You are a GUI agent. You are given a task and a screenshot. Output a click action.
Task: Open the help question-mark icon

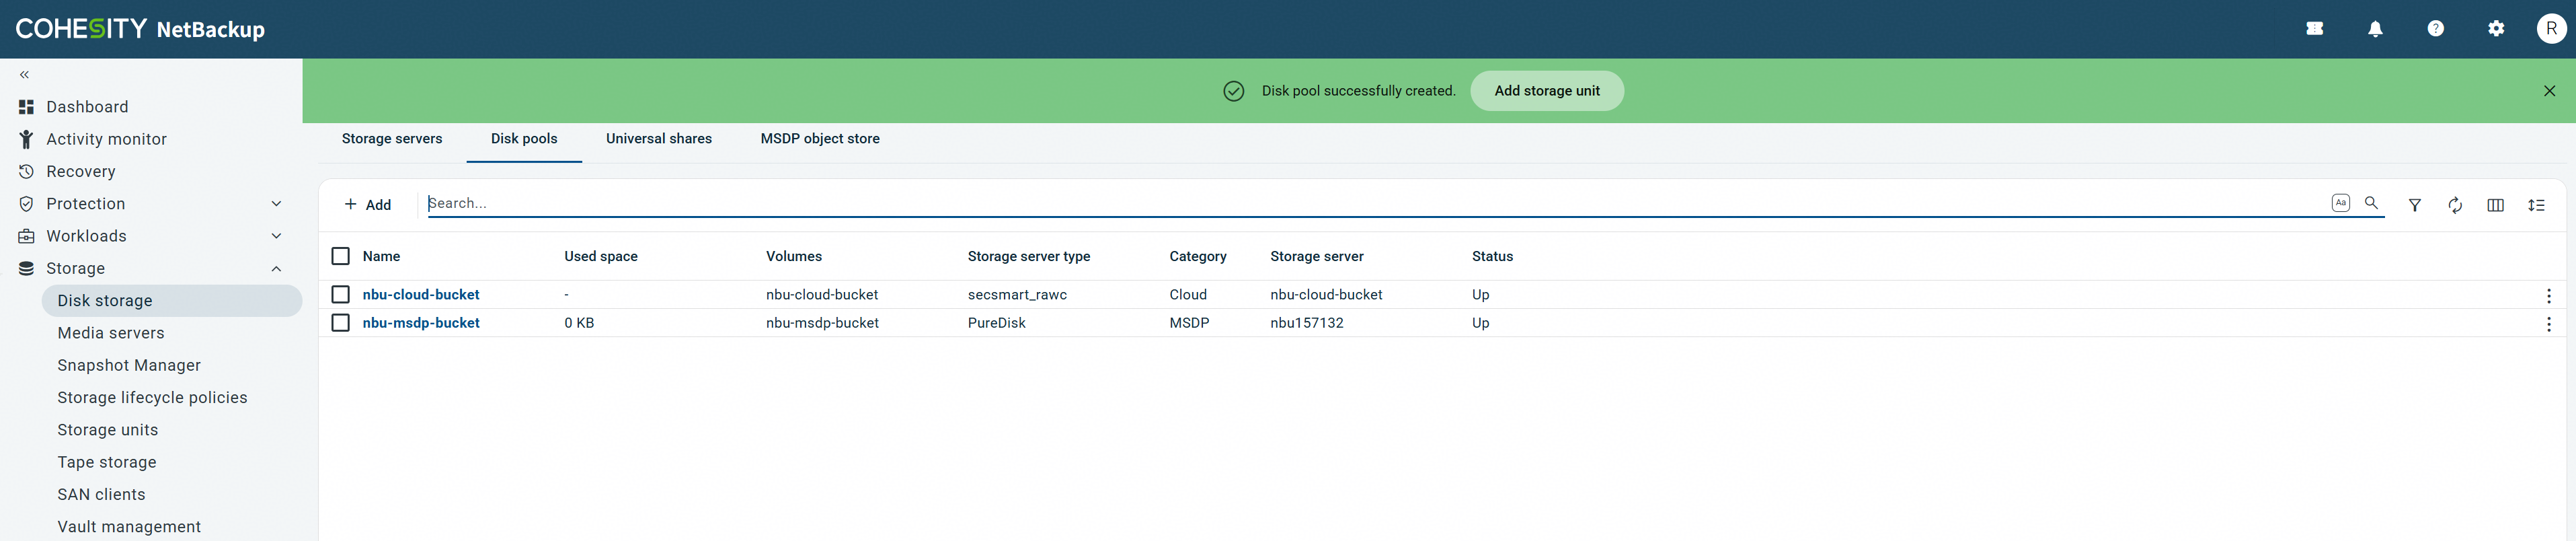coord(2435,29)
